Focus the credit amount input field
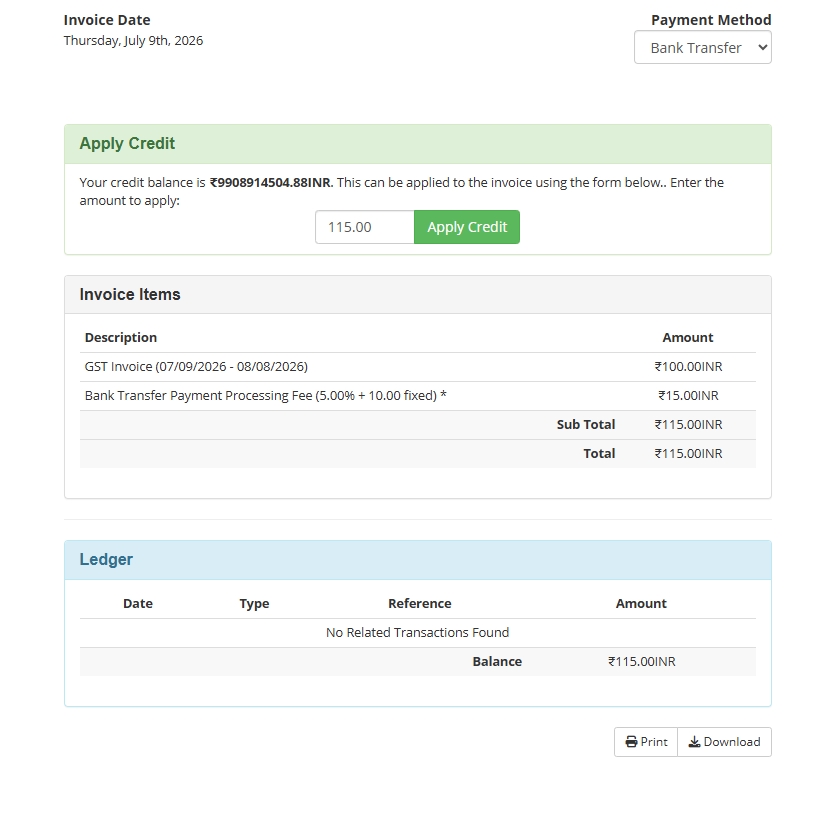Viewport: 833px width, 816px height. pyautogui.click(x=364, y=227)
